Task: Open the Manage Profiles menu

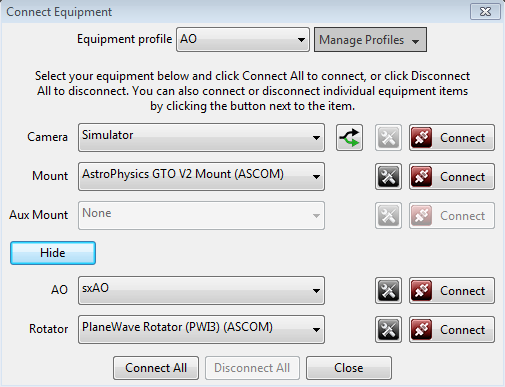Action: [370, 40]
